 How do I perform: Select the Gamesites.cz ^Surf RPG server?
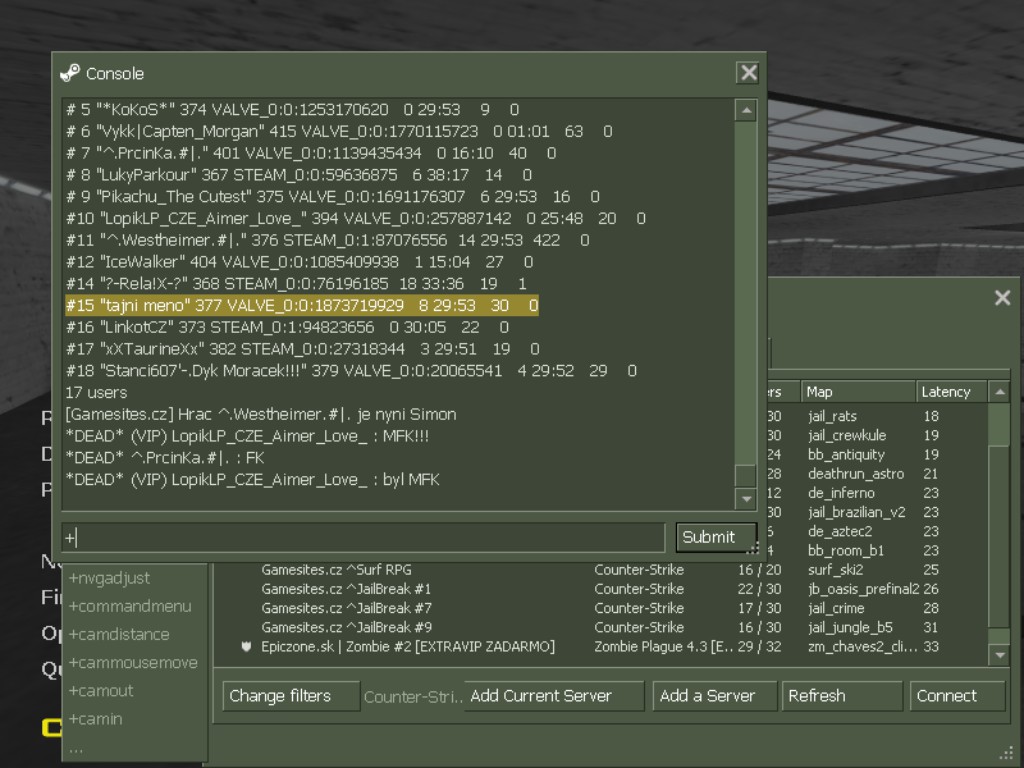601,569
